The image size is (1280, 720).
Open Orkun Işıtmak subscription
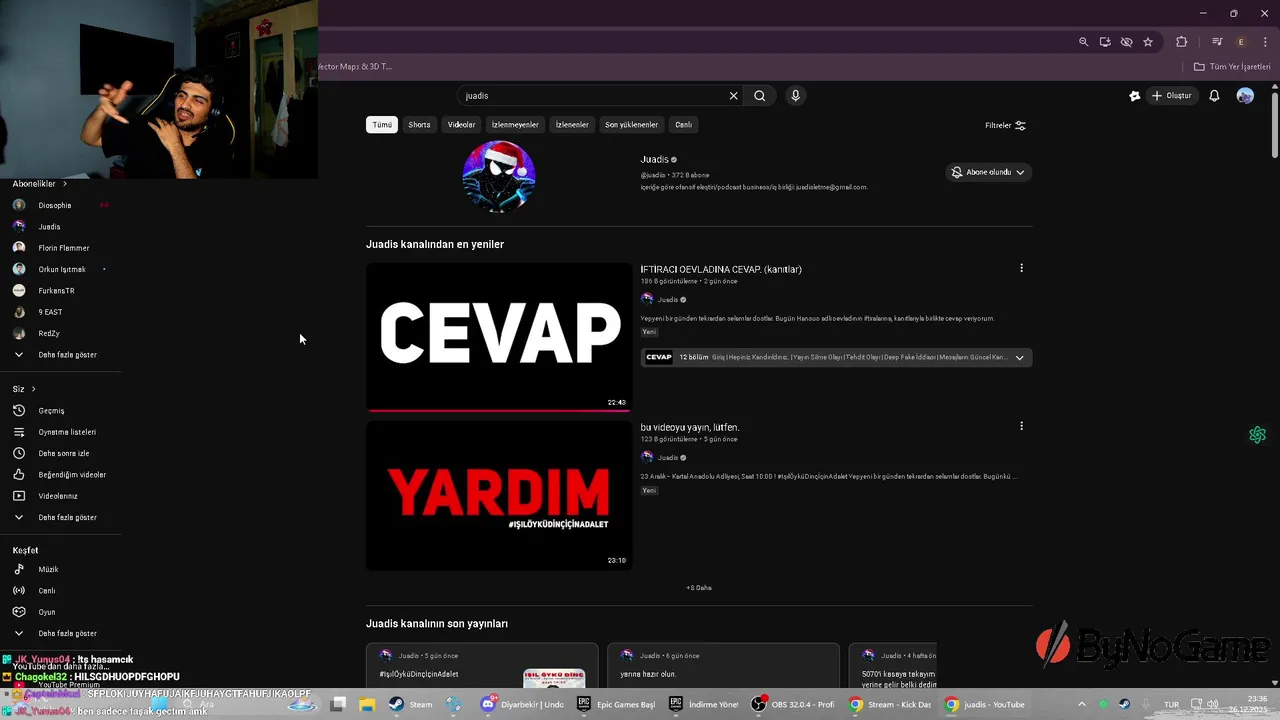[61, 269]
